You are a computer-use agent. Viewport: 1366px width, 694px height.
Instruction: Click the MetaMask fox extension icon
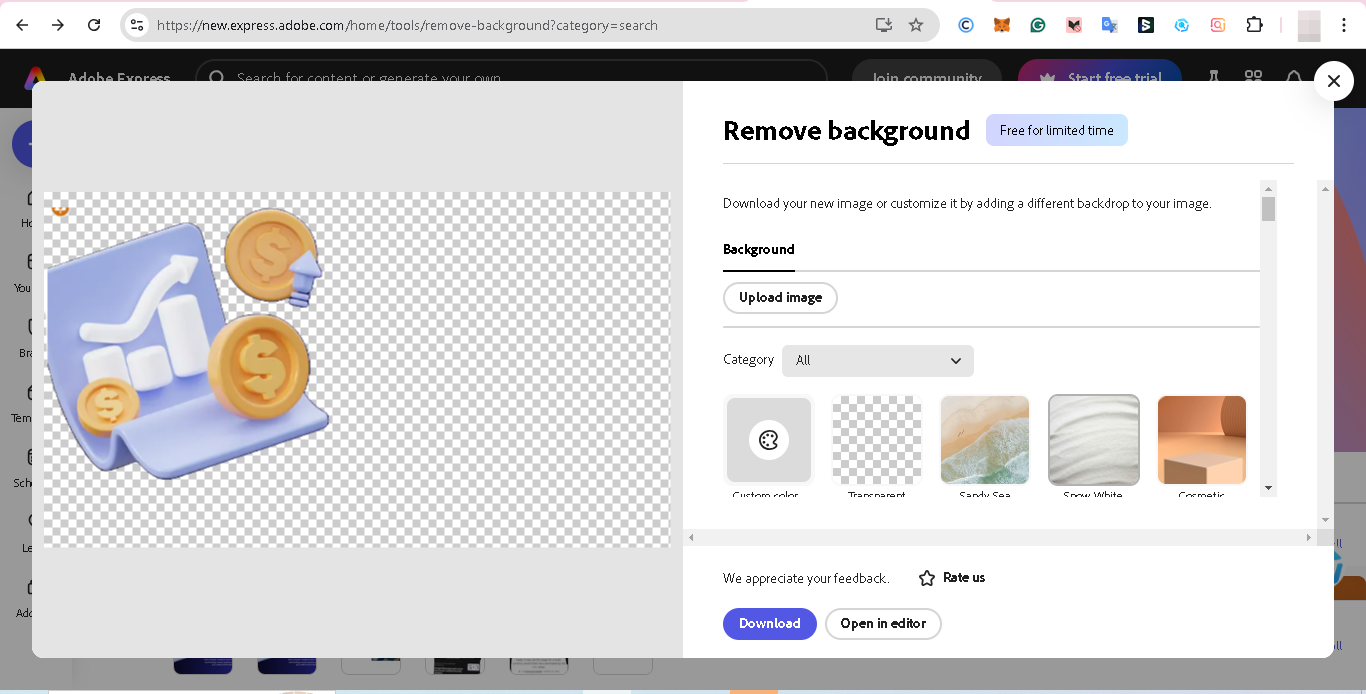1001,25
